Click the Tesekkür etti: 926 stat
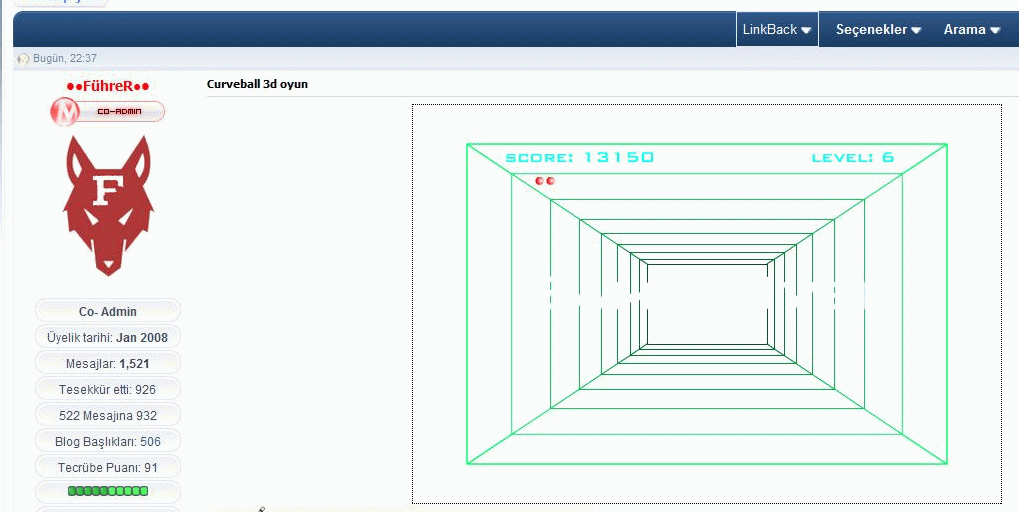The width and height of the screenshot is (1019, 512). (107, 390)
